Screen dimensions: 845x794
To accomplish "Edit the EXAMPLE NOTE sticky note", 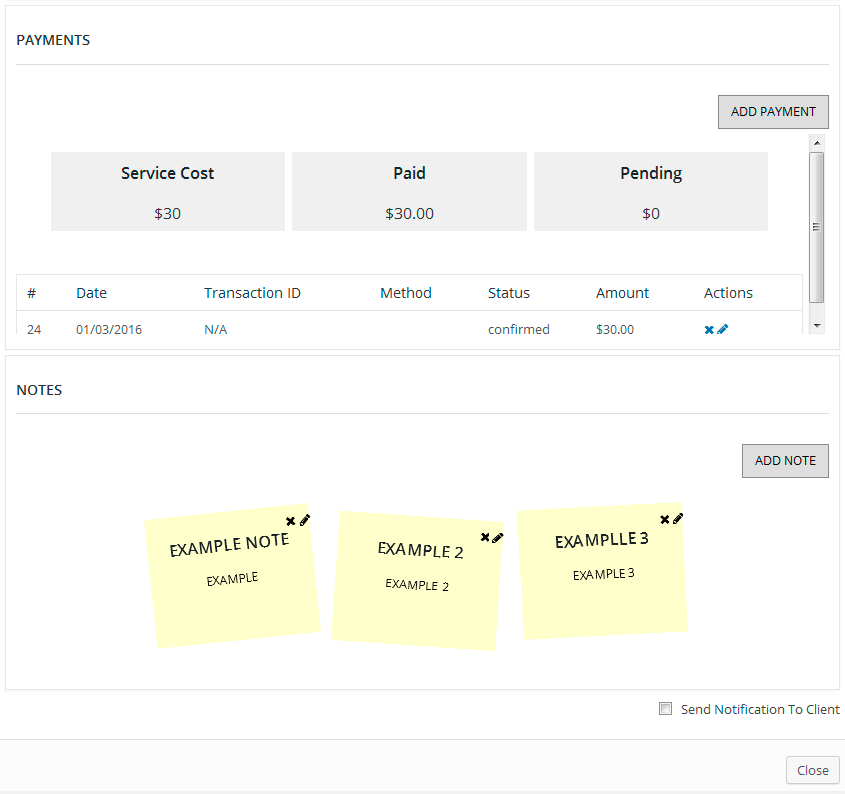I will point(305,520).
